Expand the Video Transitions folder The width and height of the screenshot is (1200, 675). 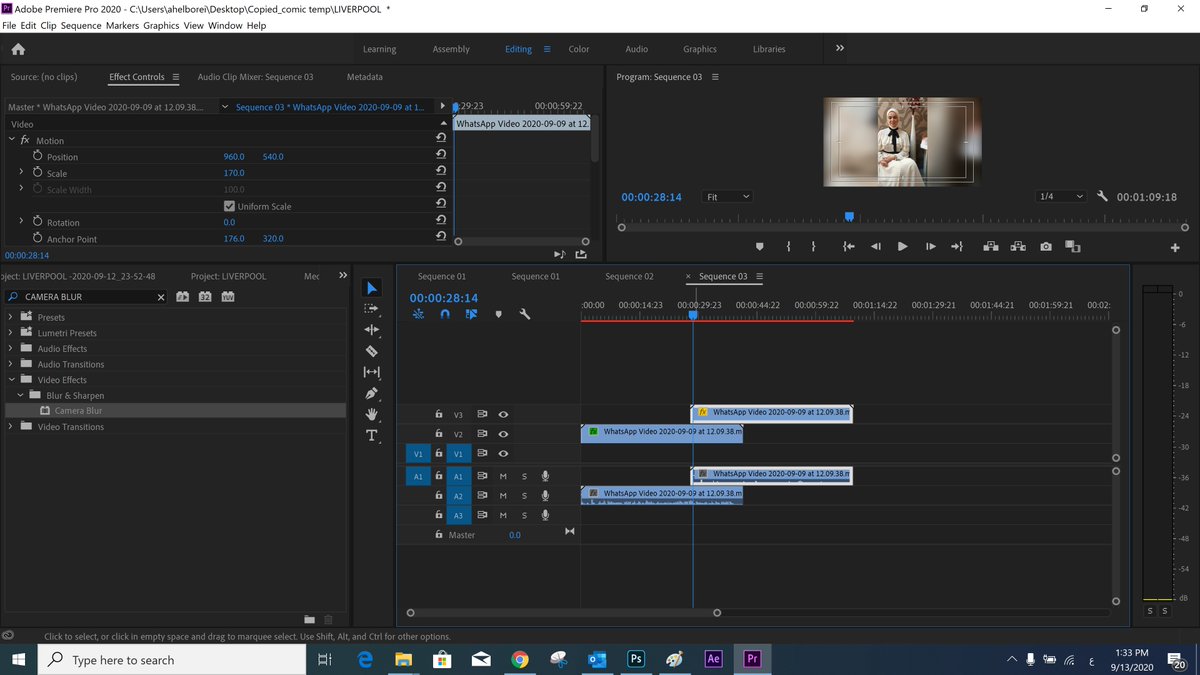[12, 427]
